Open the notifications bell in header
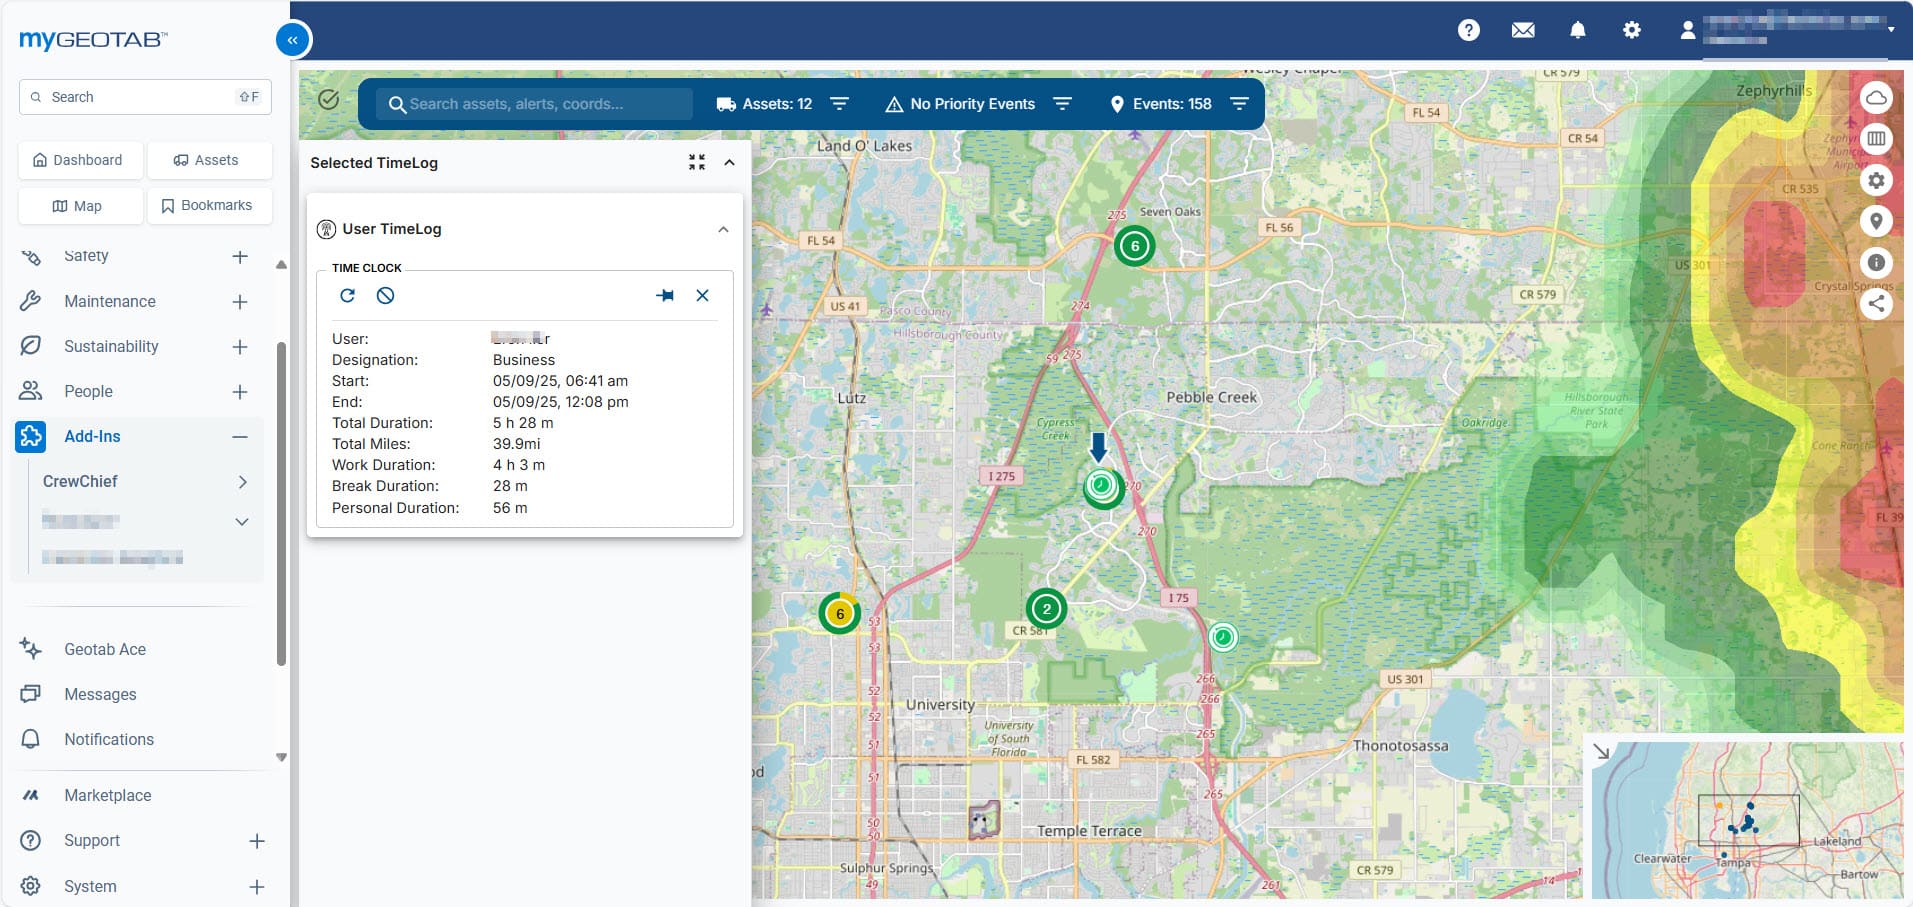 click(x=1577, y=30)
